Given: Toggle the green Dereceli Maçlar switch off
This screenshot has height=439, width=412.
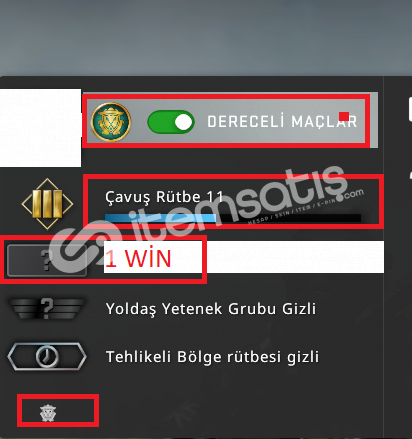Looking at the screenshot, I should point(171,122).
